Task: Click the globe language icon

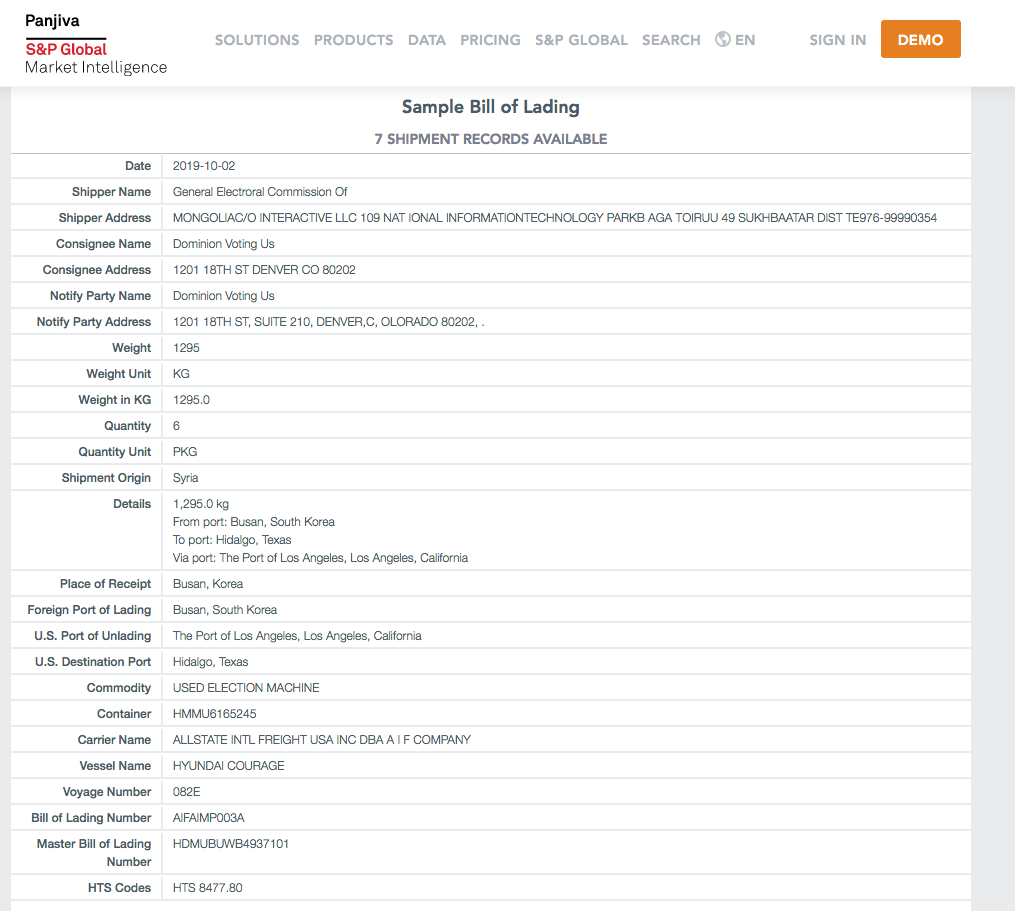Action: [x=722, y=39]
